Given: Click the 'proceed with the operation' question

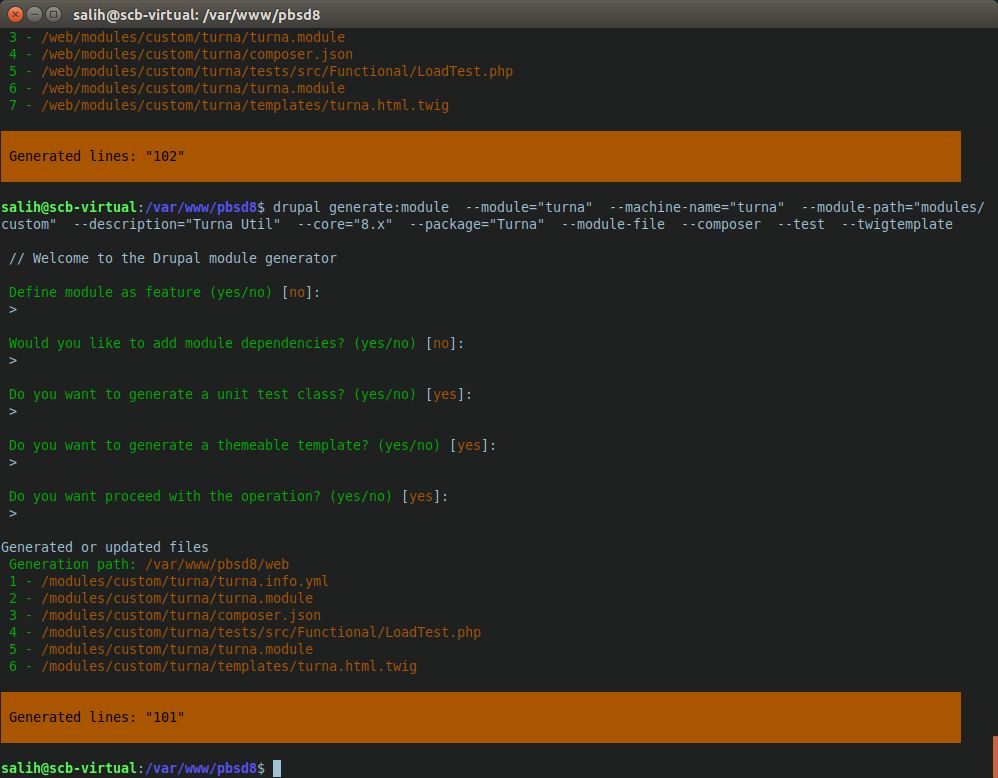Looking at the screenshot, I should pyautogui.click(x=228, y=496).
